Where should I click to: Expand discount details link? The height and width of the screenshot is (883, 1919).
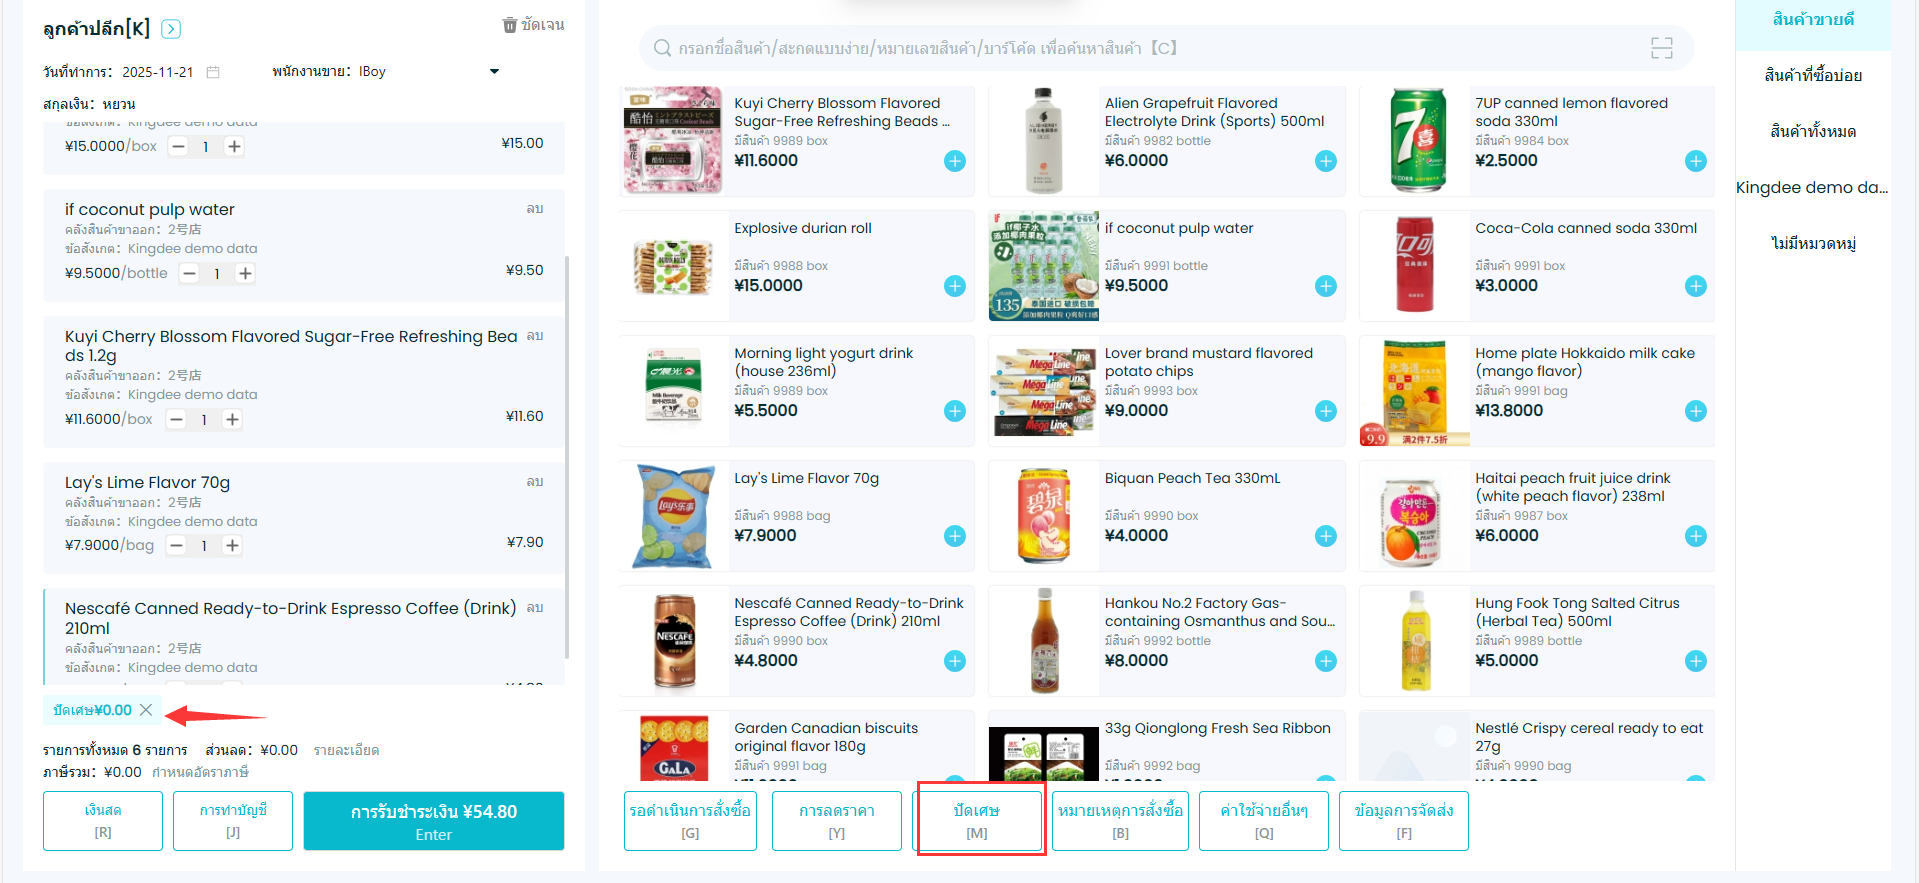point(346,750)
